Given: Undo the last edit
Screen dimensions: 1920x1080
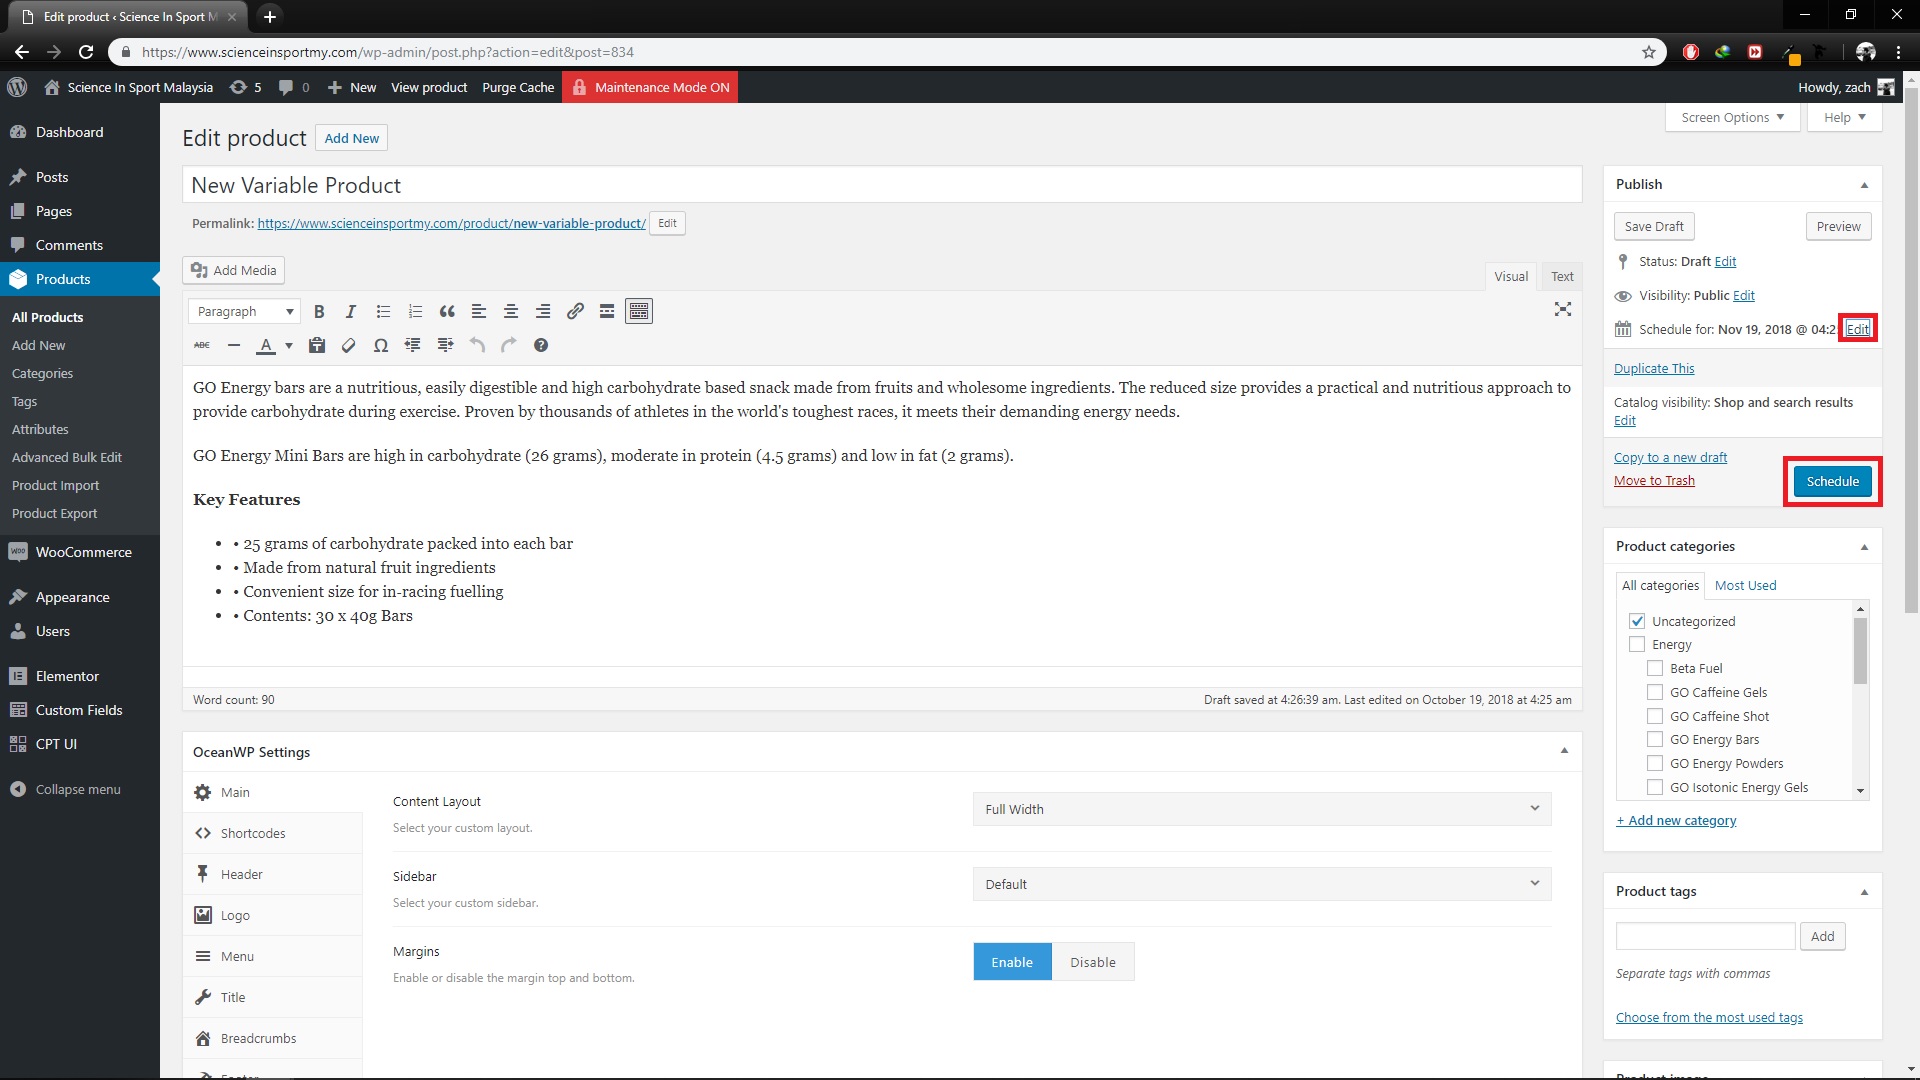Looking at the screenshot, I should coord(477,346).
